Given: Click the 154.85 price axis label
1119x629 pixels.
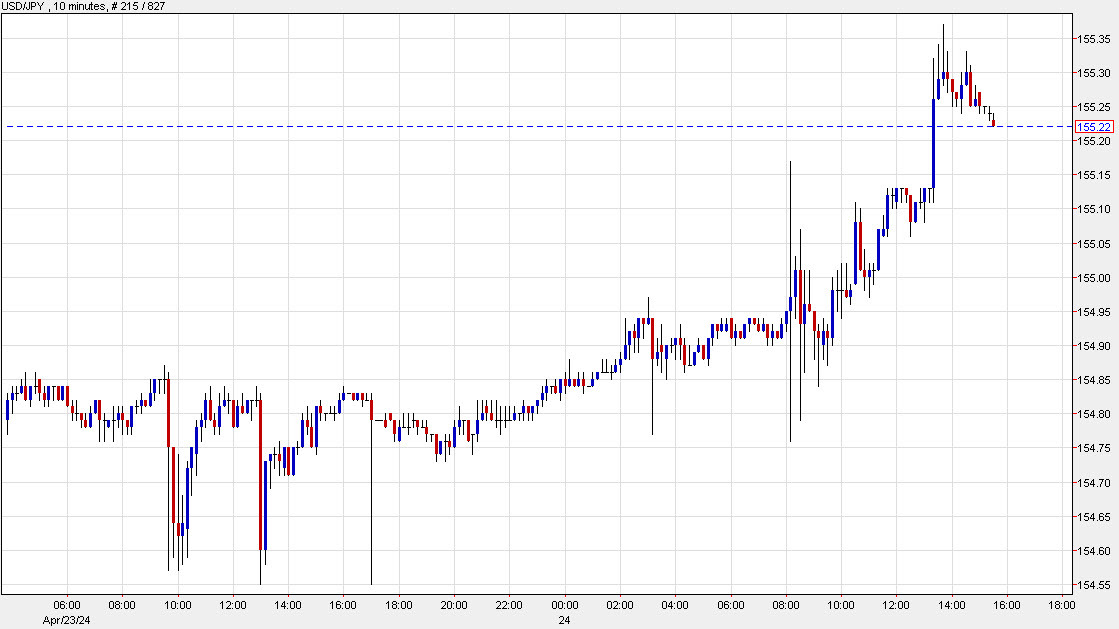Looking at the screenshot, I should [1093, 380].
